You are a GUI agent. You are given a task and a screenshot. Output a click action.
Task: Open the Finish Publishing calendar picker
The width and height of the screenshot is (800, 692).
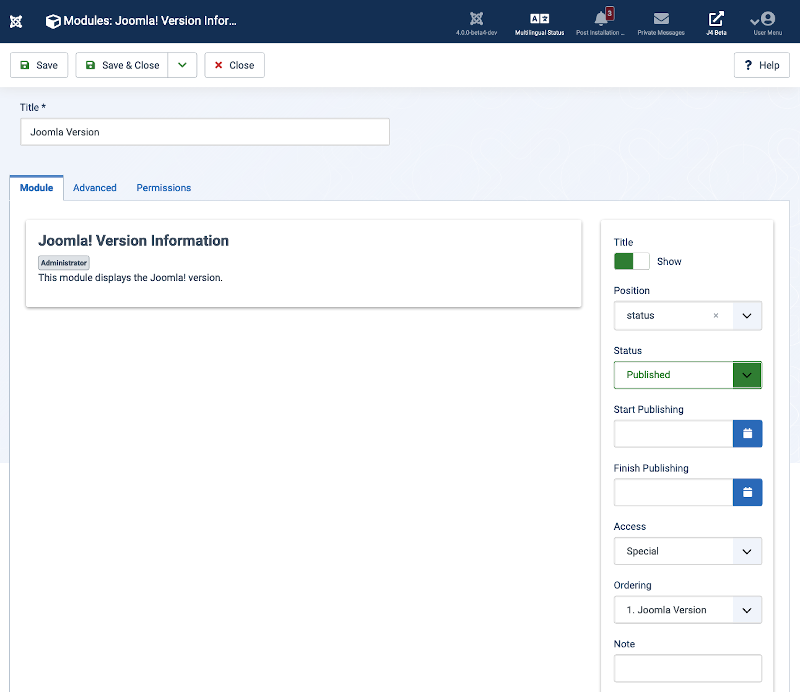point(747,492)
